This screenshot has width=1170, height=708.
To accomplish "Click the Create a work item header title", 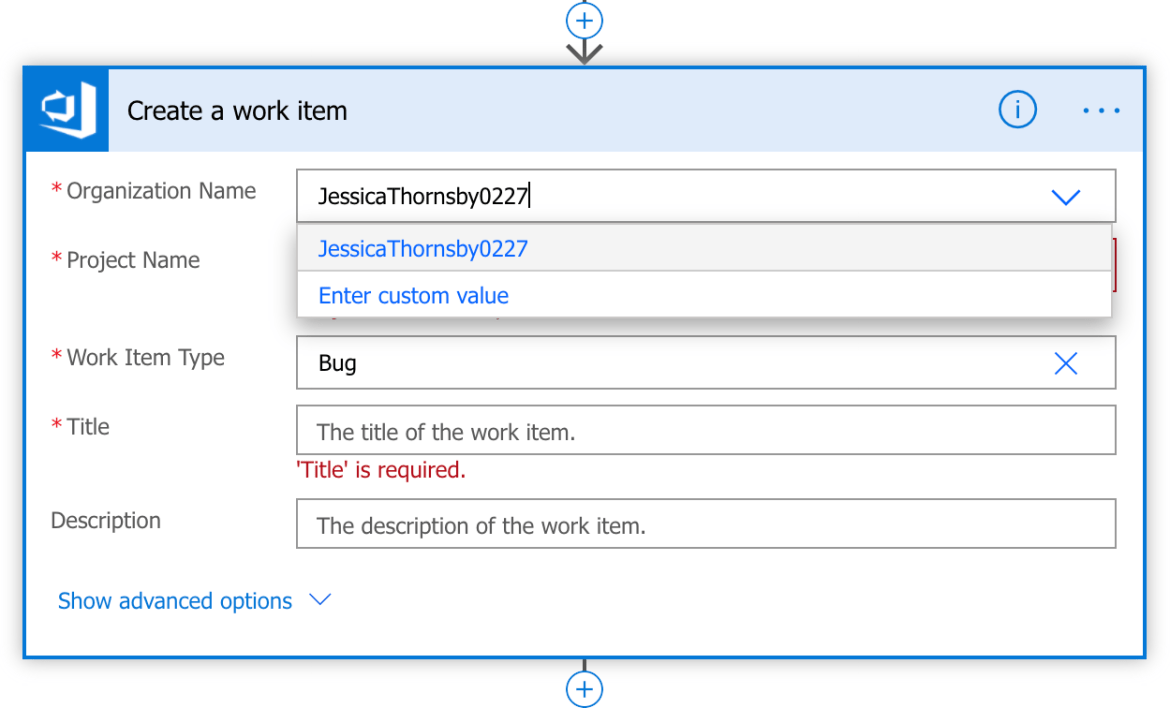I will (237, 111).
